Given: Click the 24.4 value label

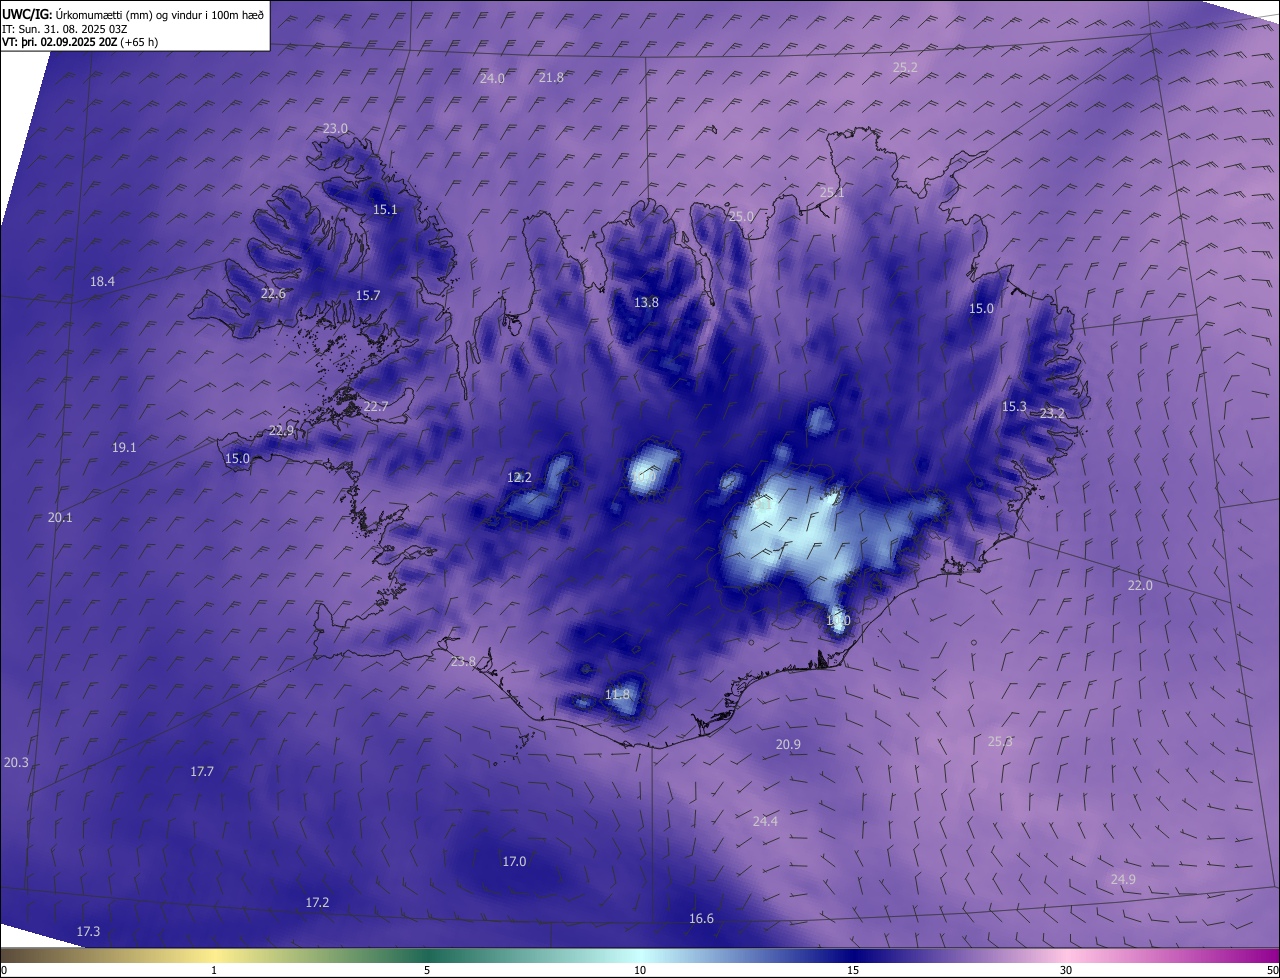Looking at the screenshot, I should tap(765, 821).
